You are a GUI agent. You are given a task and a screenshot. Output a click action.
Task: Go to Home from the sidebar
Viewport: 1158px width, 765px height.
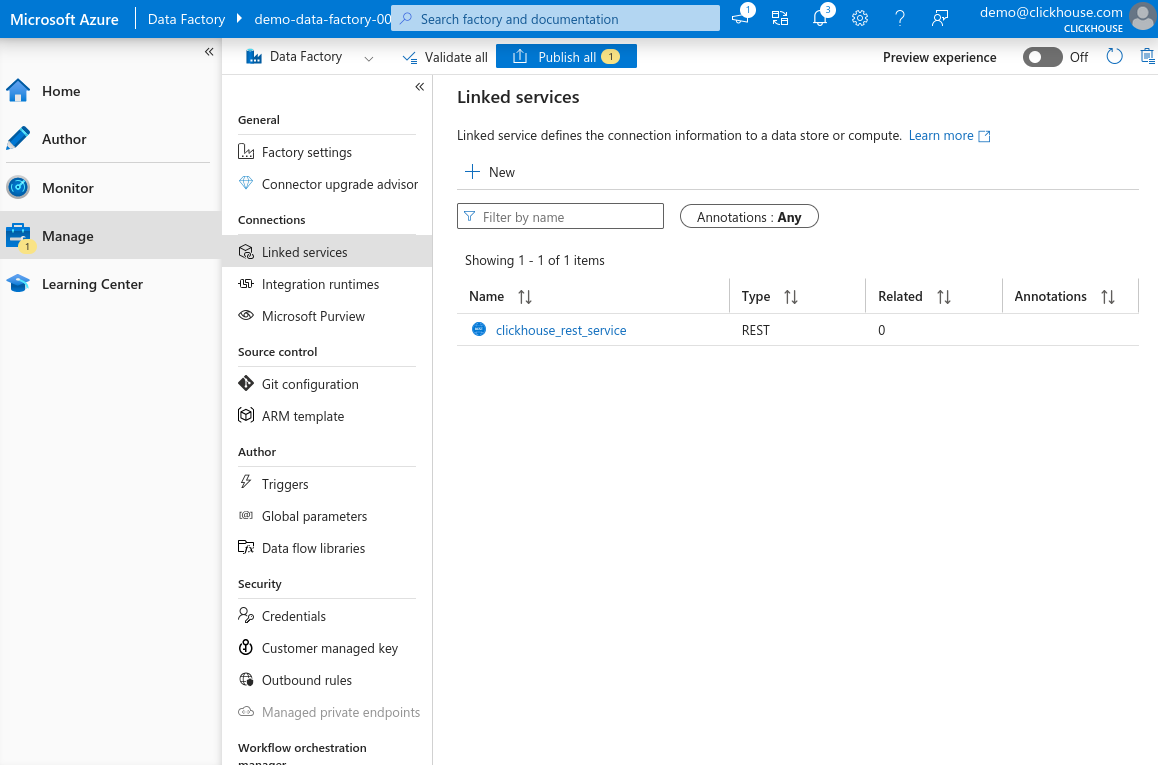click(59, 91)
